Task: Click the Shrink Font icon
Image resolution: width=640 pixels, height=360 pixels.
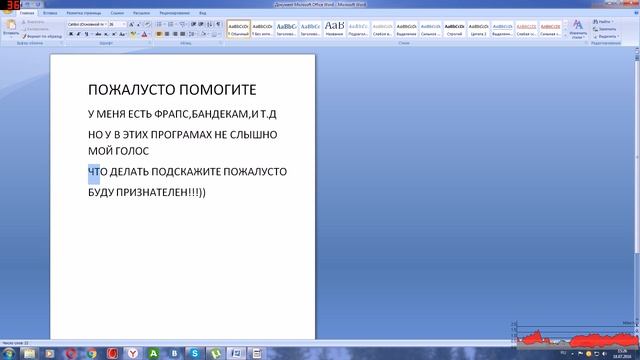Action: point(139,24)
